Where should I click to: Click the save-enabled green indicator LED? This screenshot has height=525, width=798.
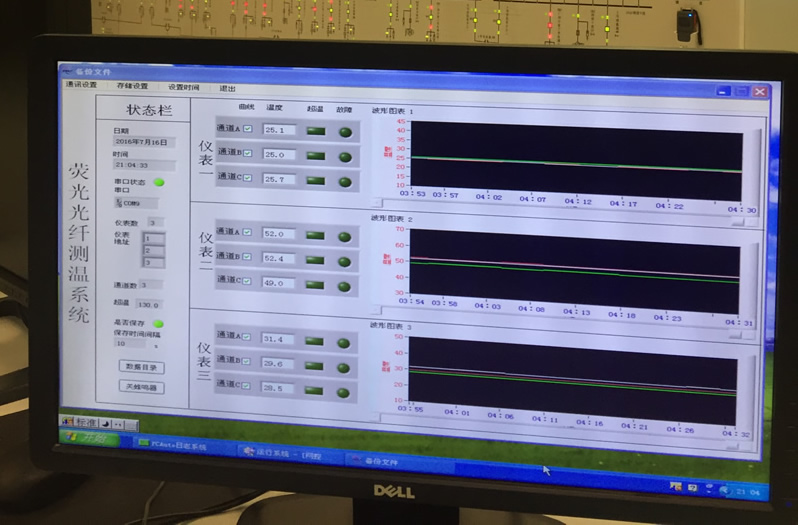pos(158,324)
